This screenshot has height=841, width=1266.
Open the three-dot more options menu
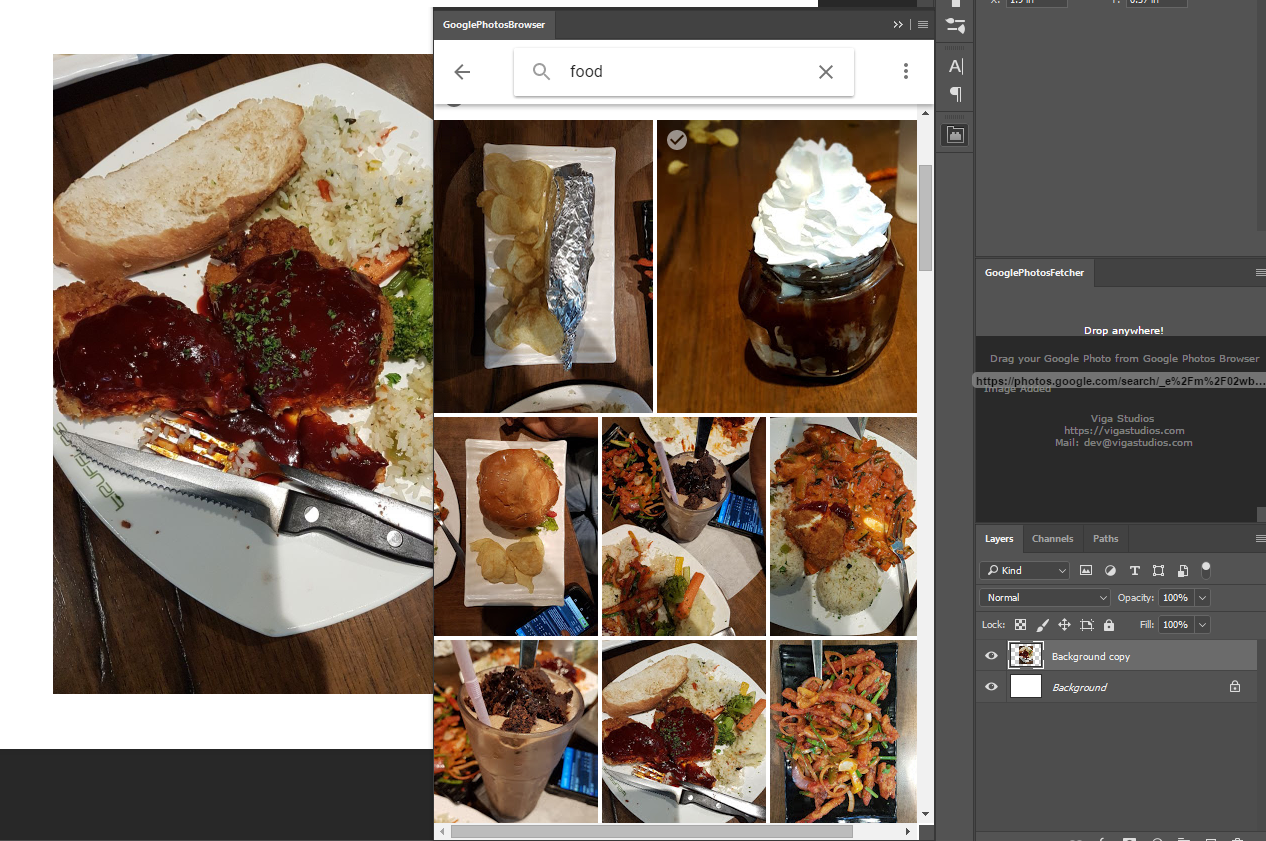905,71
